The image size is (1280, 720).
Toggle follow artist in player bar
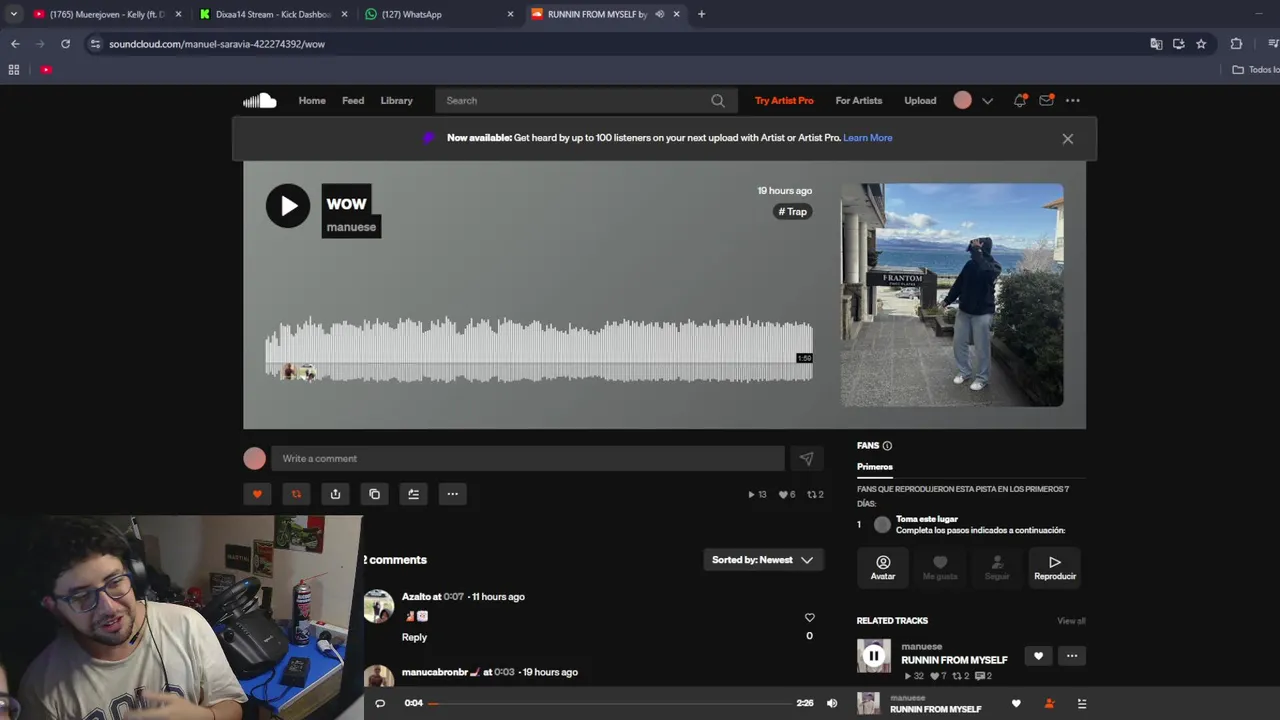[x=1049, y=704]
